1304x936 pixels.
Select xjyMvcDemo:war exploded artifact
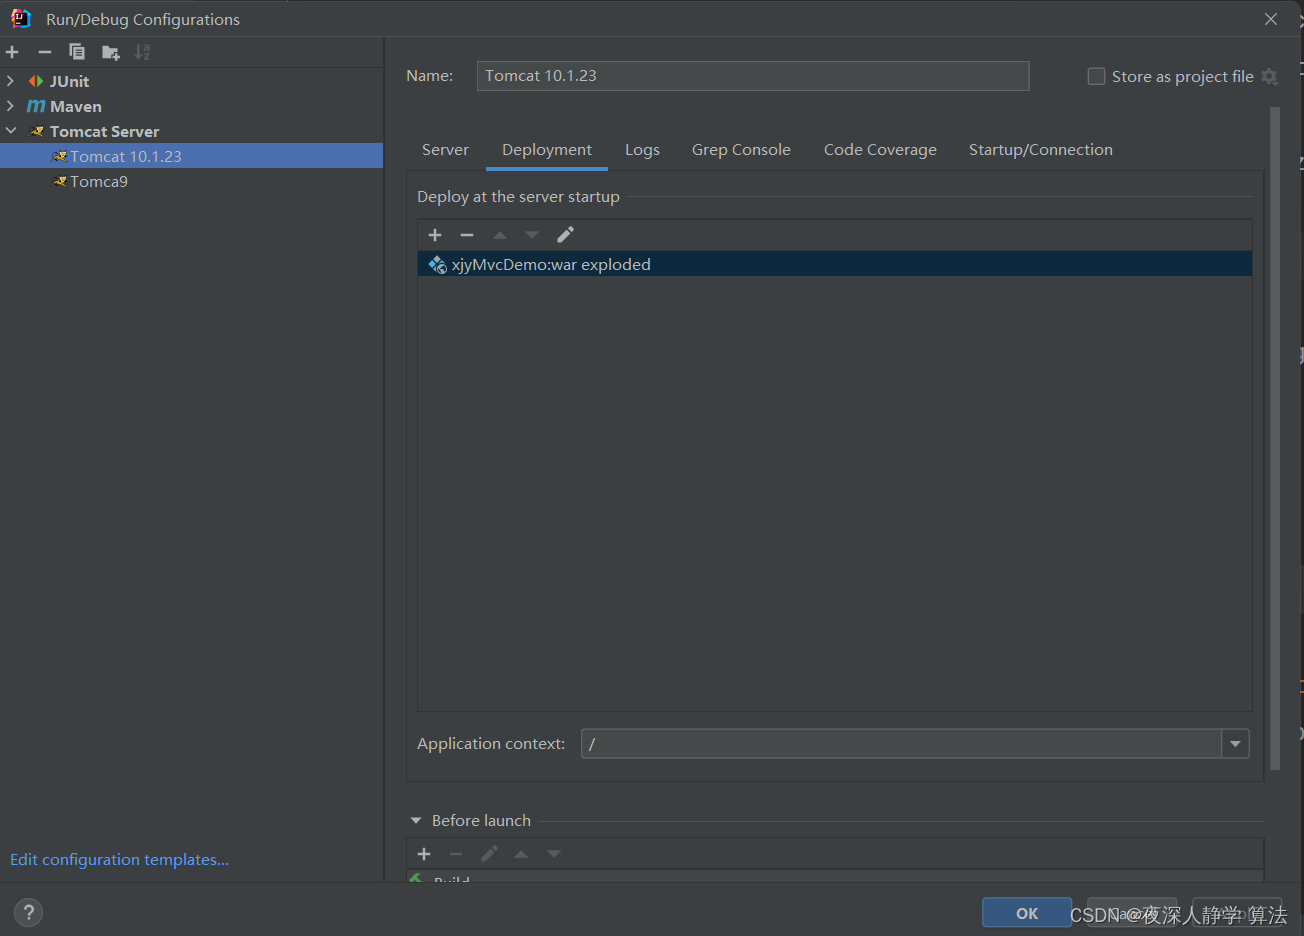click(x=835, y=264)
